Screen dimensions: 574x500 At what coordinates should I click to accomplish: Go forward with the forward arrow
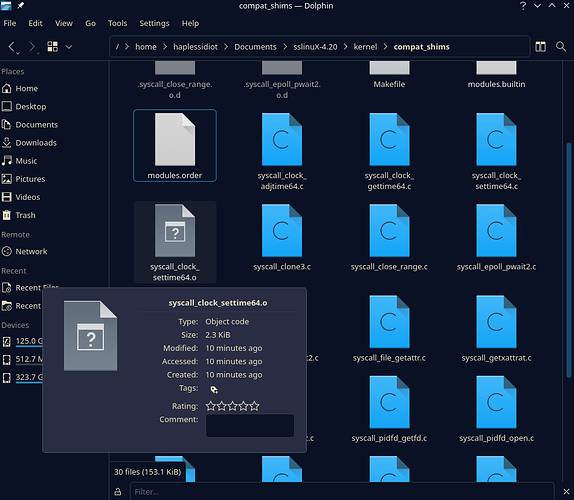pos(32,47)
